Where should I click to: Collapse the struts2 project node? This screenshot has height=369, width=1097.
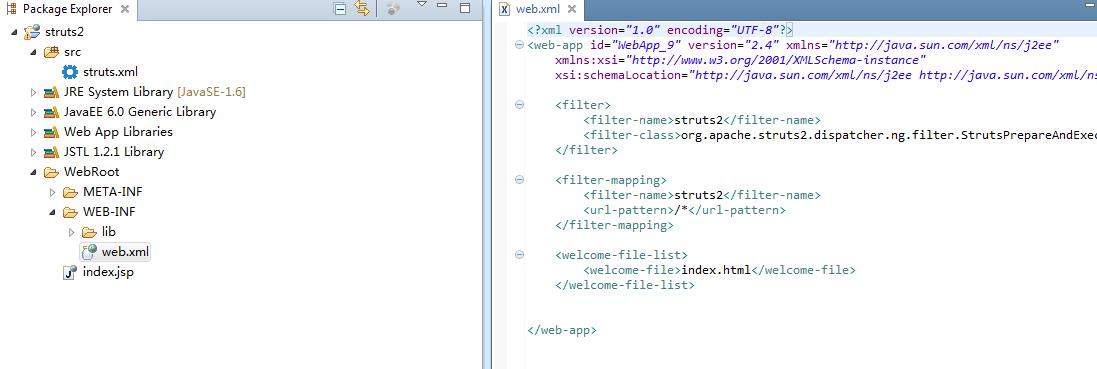click(x=14, y=32)
